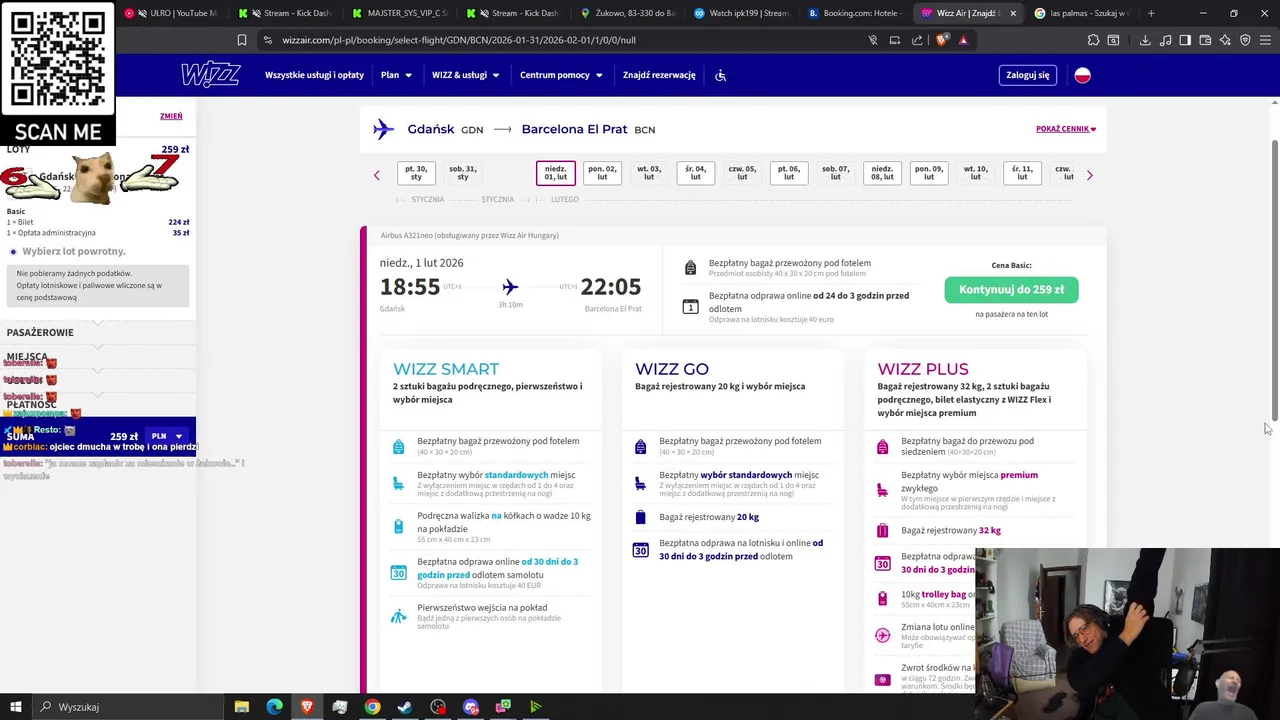Select date pt. 30, sty
The width and height of the screenshot is (1280, 720).
(416, 173)
